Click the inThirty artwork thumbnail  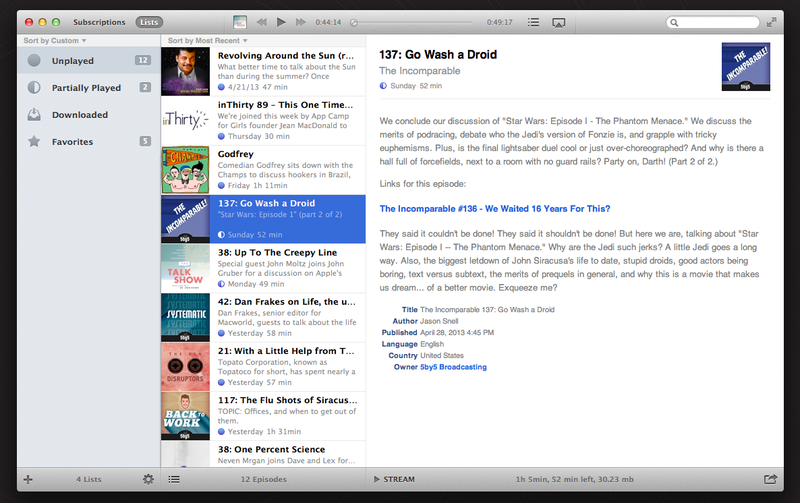[x=185, y=121]
